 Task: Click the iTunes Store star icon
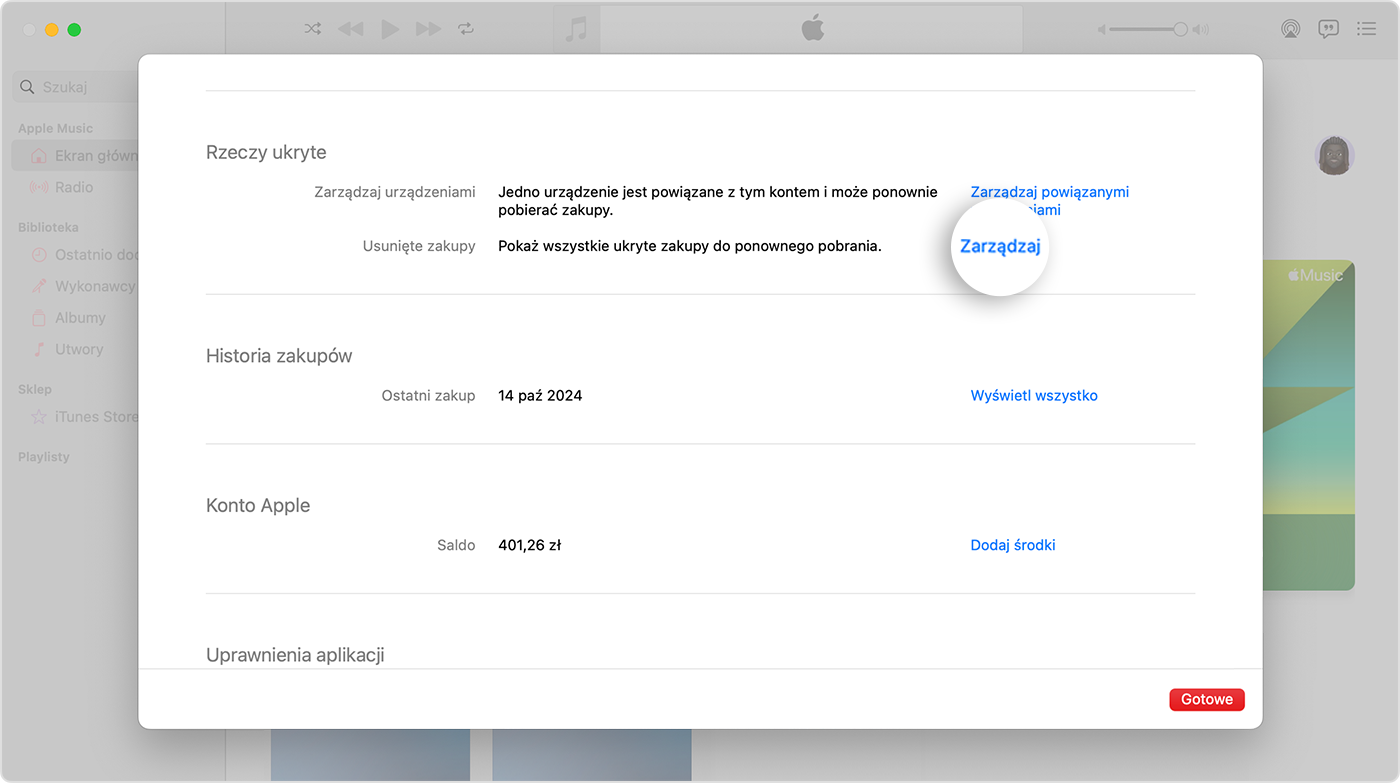click(39, 416)
